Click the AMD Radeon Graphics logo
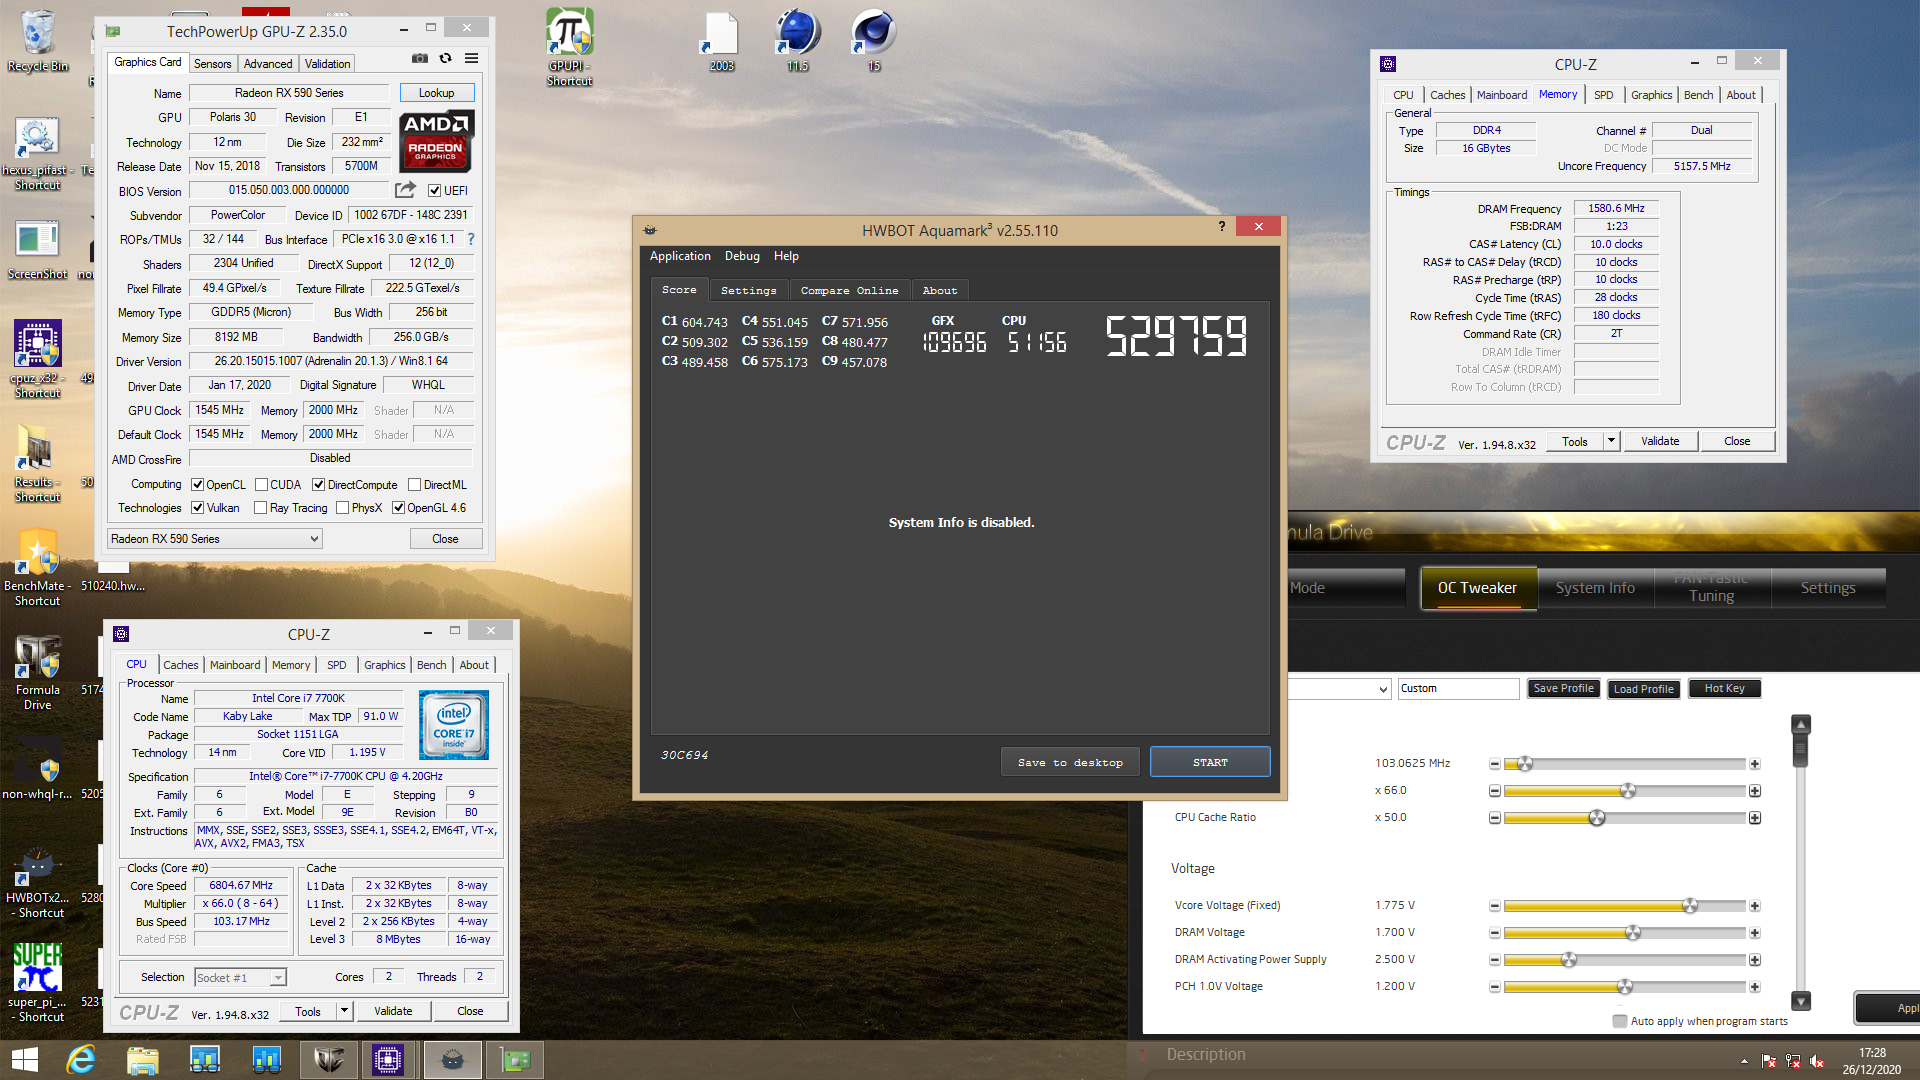This screenshot has height=1080, width=1920. point(437,141)
